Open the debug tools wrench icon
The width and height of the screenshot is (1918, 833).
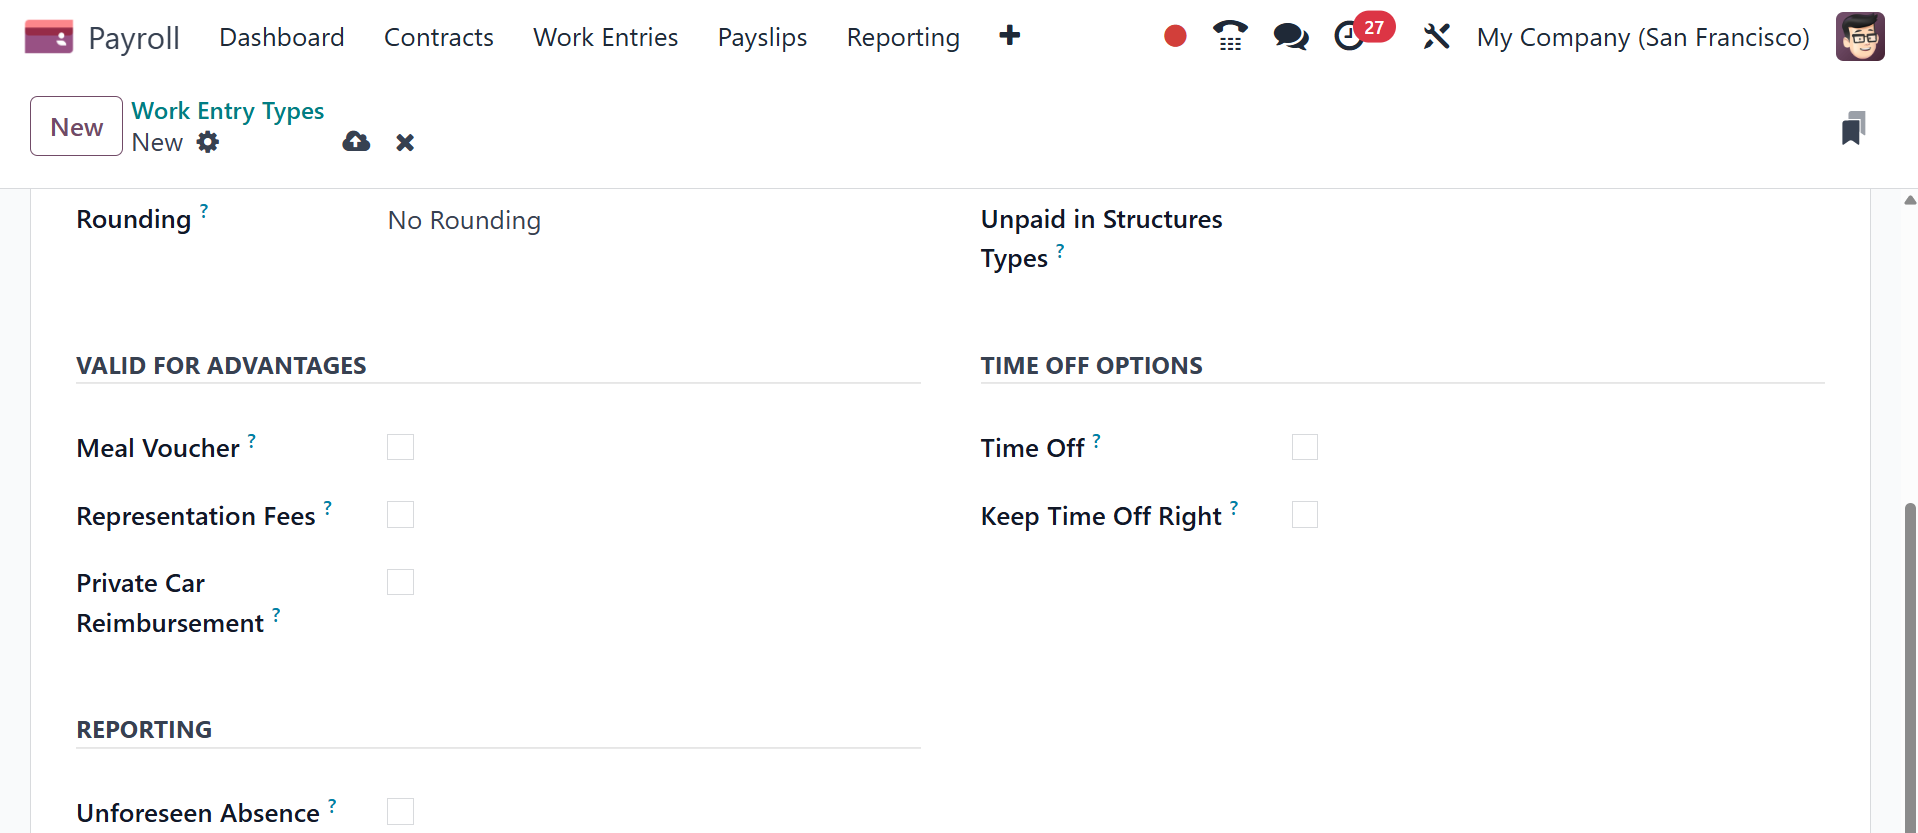pos(1436,37)
